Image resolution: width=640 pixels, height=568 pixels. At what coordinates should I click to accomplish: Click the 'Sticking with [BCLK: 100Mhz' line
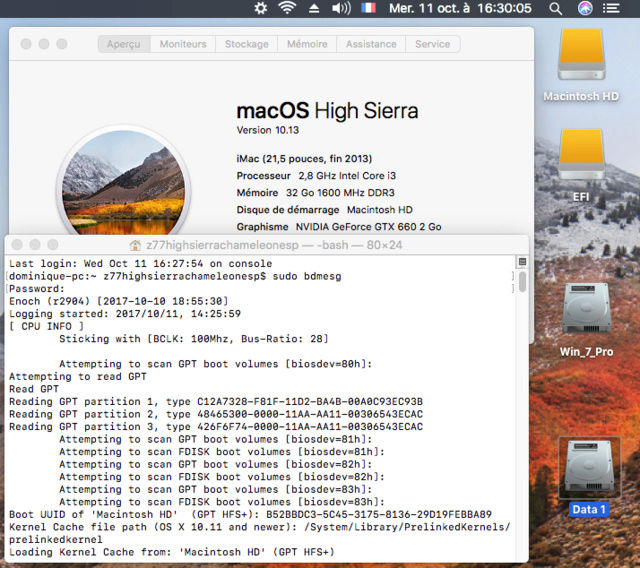pyautogui.click(x=194, y=339)
